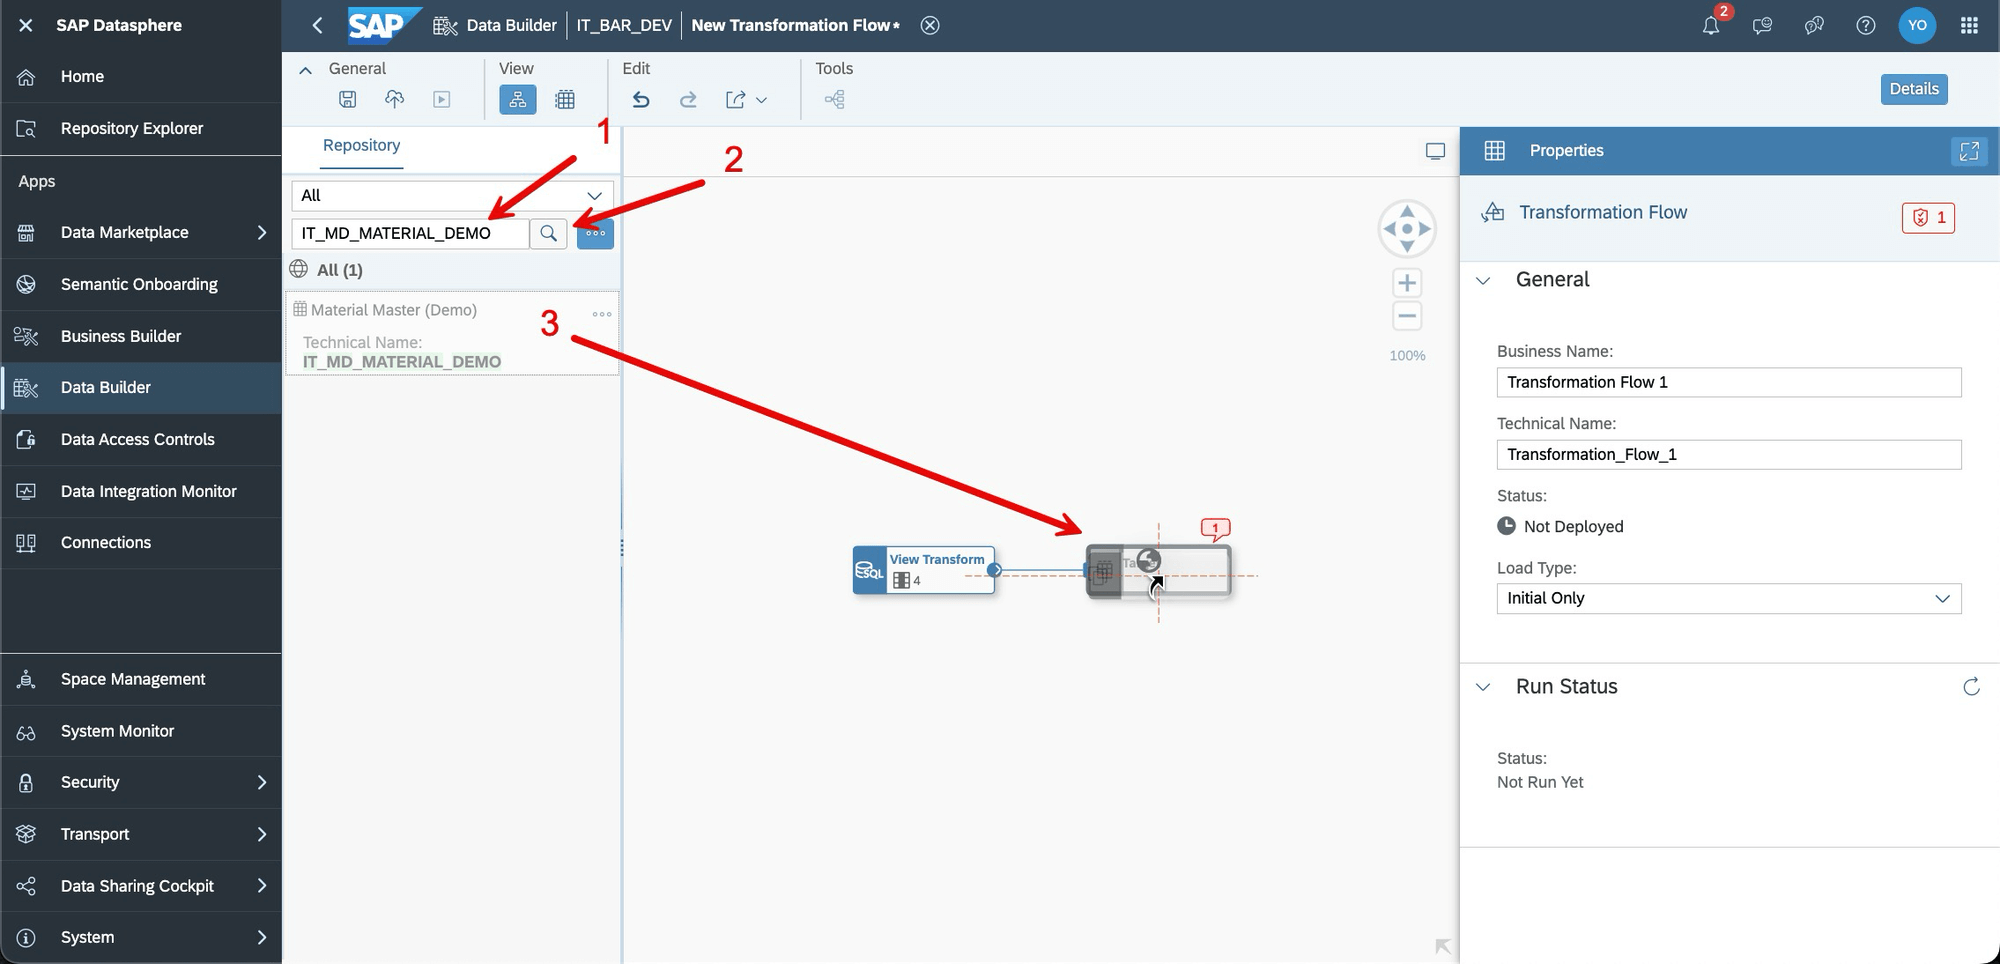
Task: Open the All object type dropdown
Action: tap(452, 195)
